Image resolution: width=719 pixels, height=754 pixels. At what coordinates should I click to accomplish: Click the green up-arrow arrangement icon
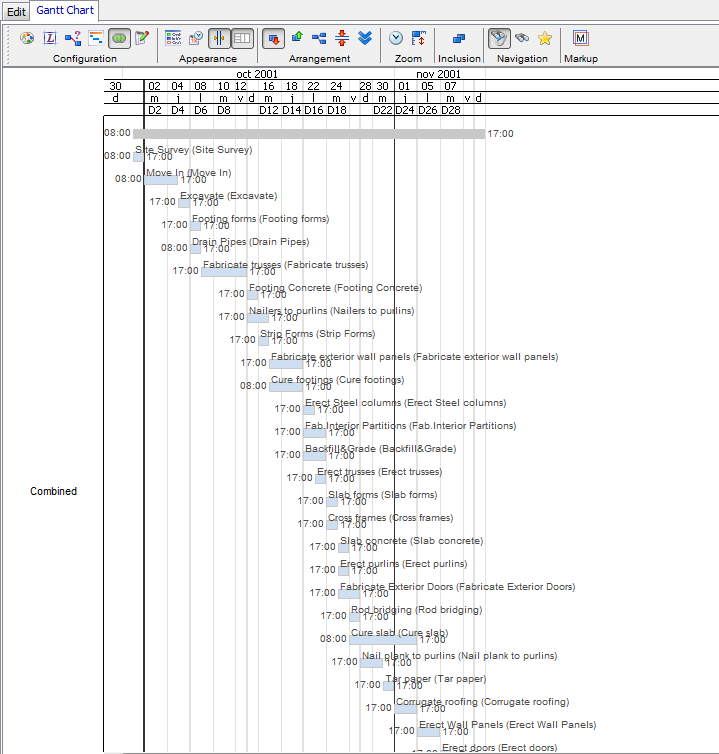point(297,38)
